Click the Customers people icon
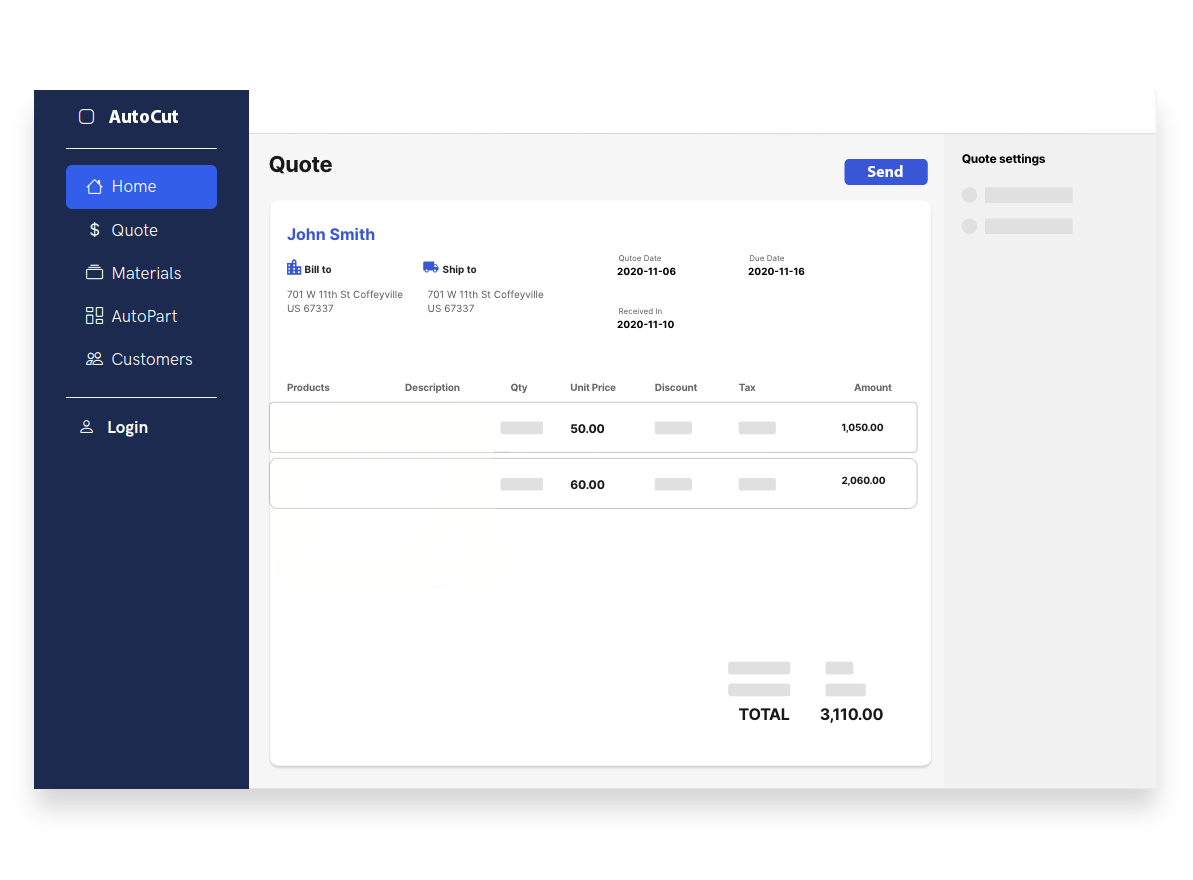The height and width of the screenshot is (880, 1193). click(94, 359)
